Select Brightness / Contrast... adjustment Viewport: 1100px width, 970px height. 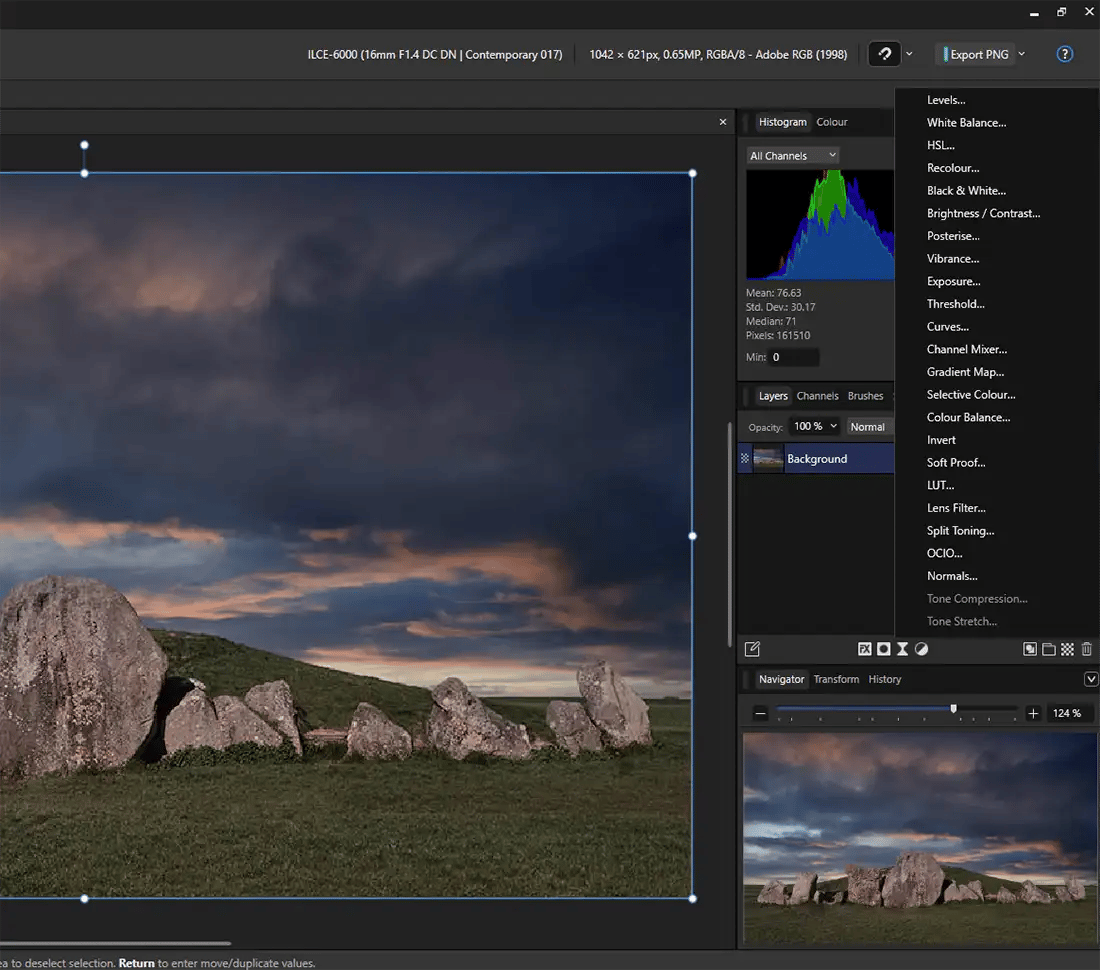pyautogui.click(x=983, y=213)
